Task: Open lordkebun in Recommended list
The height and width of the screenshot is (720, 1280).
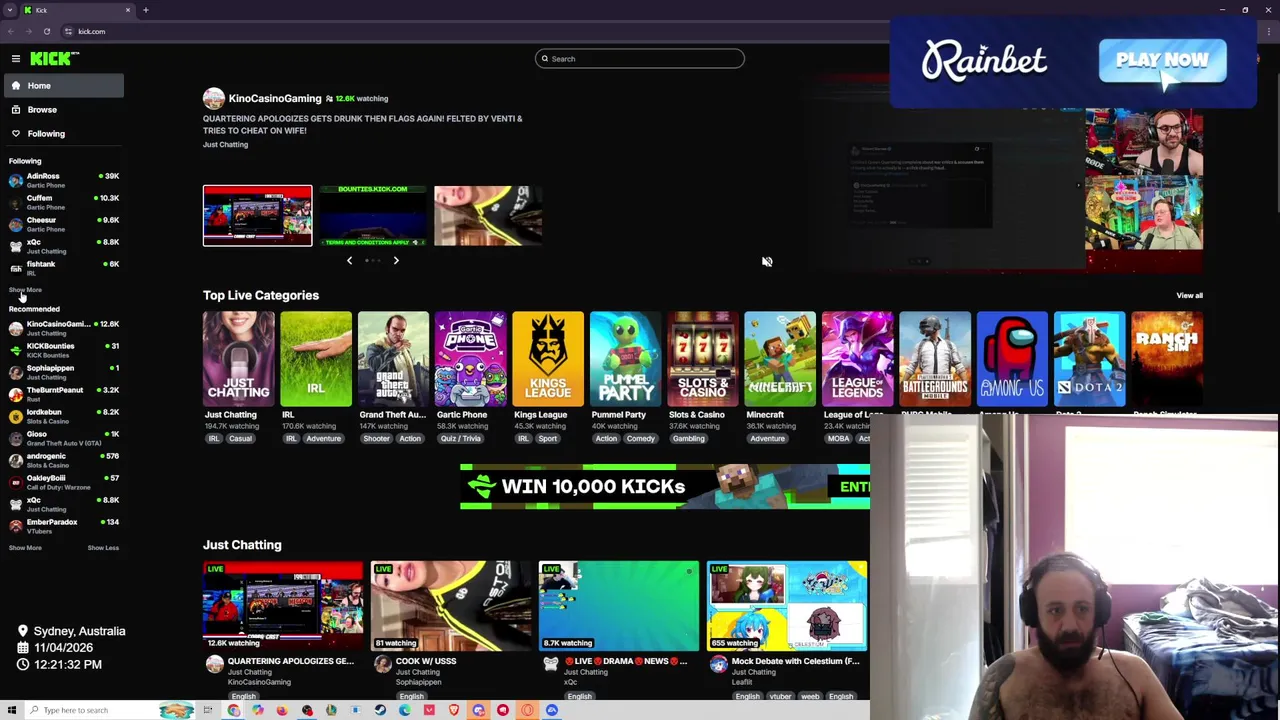Action: [x=62, y=416]
